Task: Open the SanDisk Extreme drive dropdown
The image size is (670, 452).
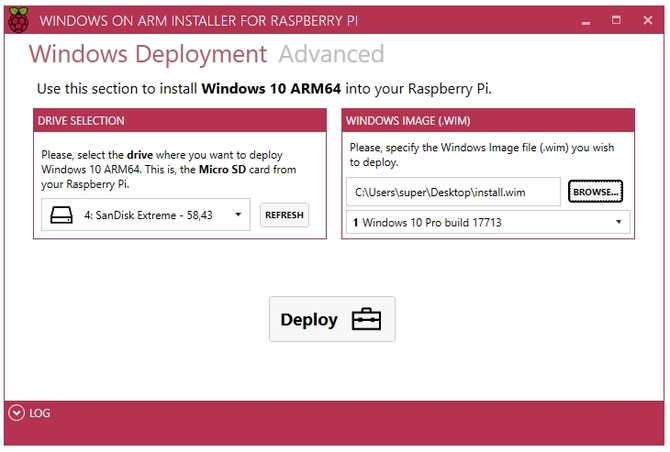Action: click(x=146, y=215)
